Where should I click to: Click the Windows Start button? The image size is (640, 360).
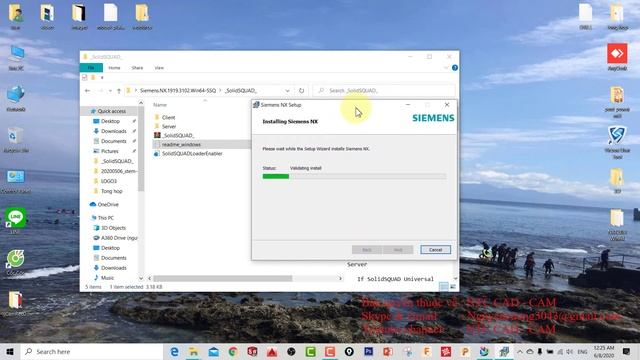coord(10,351)
